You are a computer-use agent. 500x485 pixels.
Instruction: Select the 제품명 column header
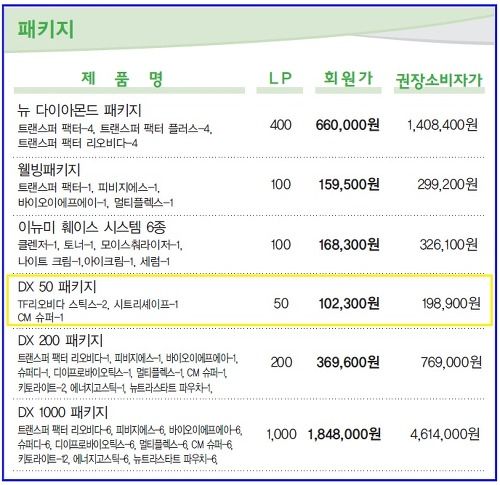pos(122,79)
